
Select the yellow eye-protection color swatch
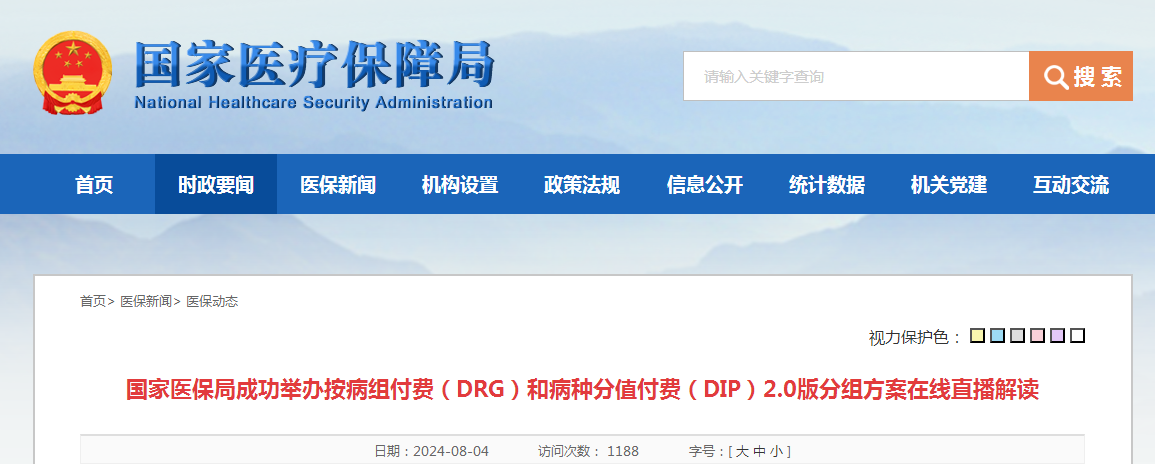977,336
